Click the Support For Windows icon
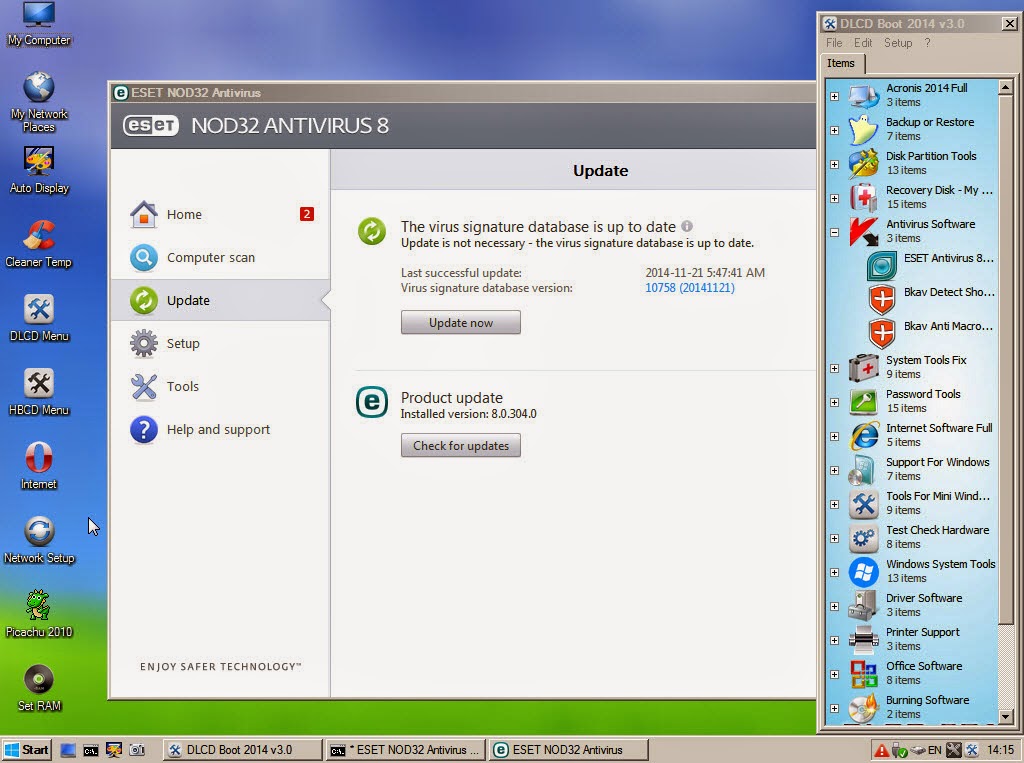Screen dimensions: 1024x763 click(x=863, y=470)
